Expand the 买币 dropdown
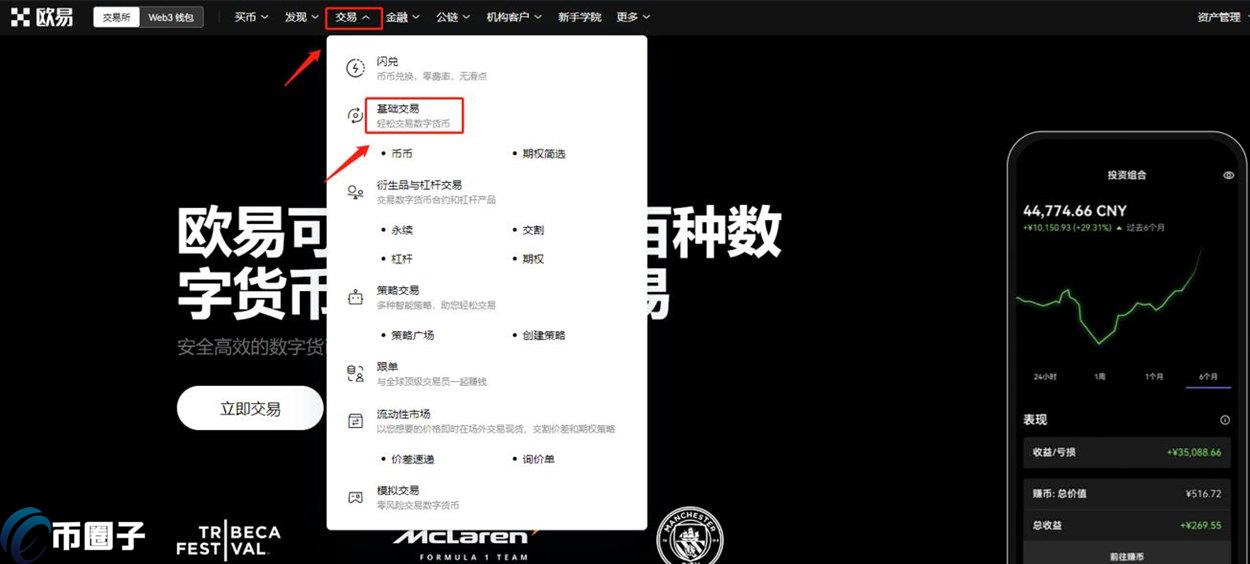The height and width of the screenshot is (564, 1250). point(251,17)
